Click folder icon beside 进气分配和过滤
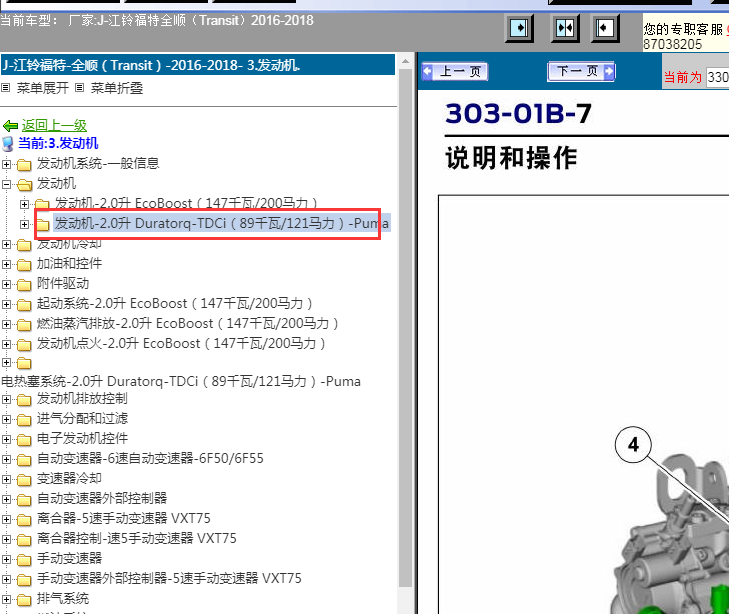The height and width of the screenshot is (614, 729). (24, 420)
